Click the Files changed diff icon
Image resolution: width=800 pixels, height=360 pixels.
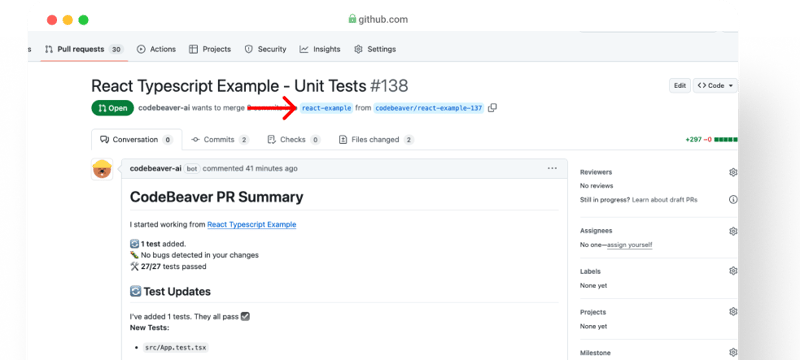pyautogui.click(x=343, y=140)
